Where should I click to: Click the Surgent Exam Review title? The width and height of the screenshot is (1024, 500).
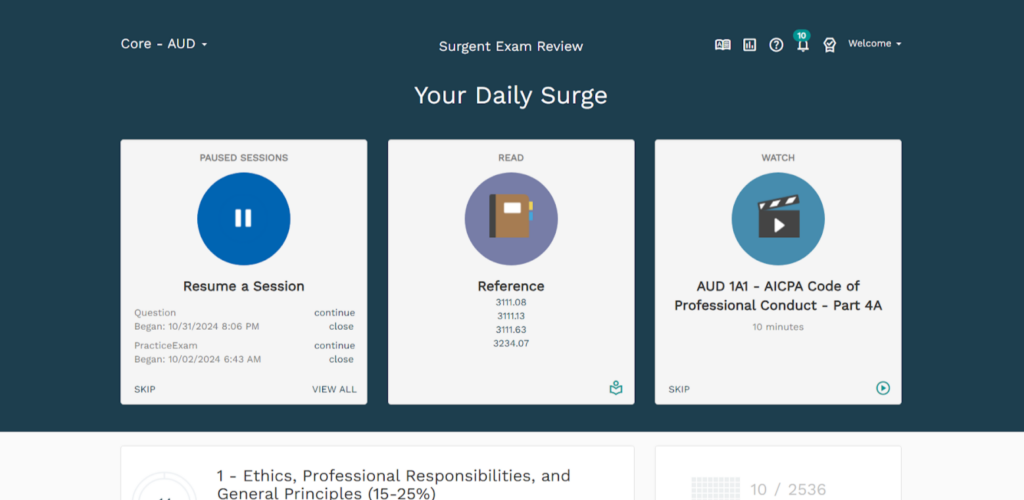point(511,46)
